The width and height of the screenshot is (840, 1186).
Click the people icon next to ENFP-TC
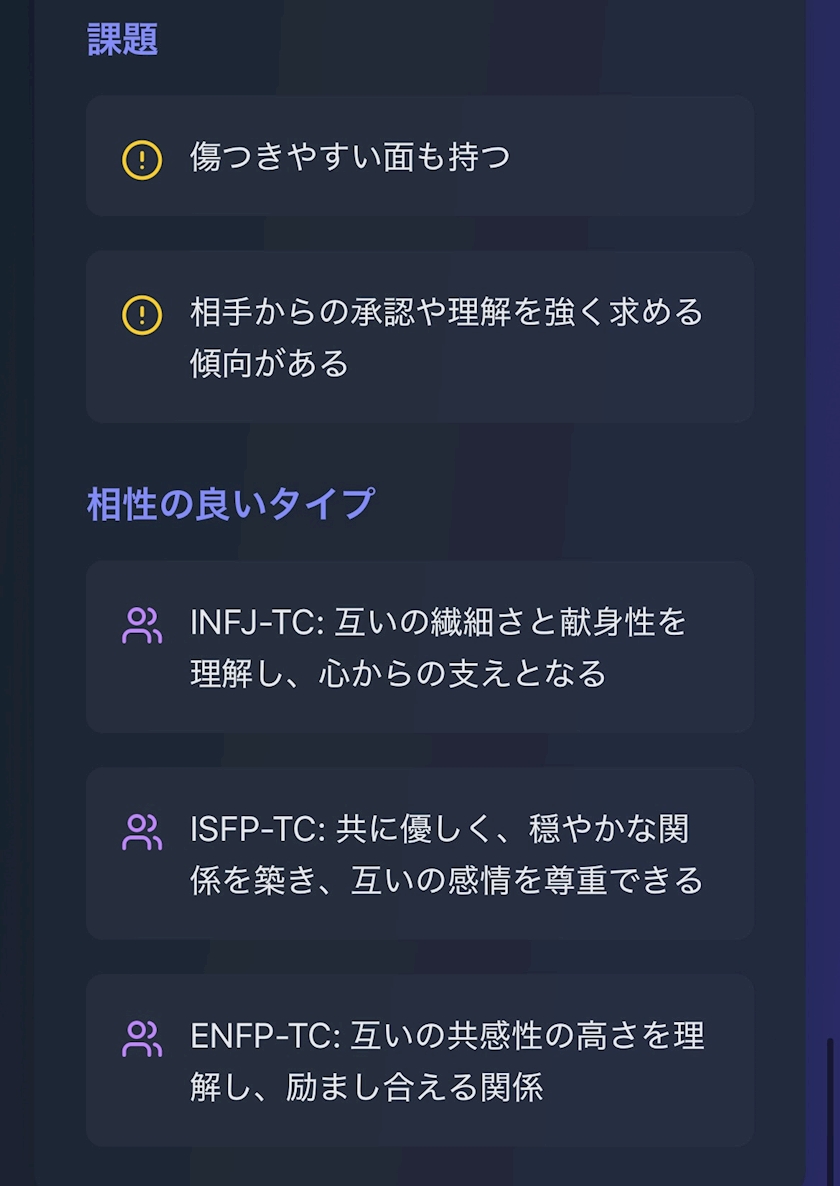tap(142, 1039)
